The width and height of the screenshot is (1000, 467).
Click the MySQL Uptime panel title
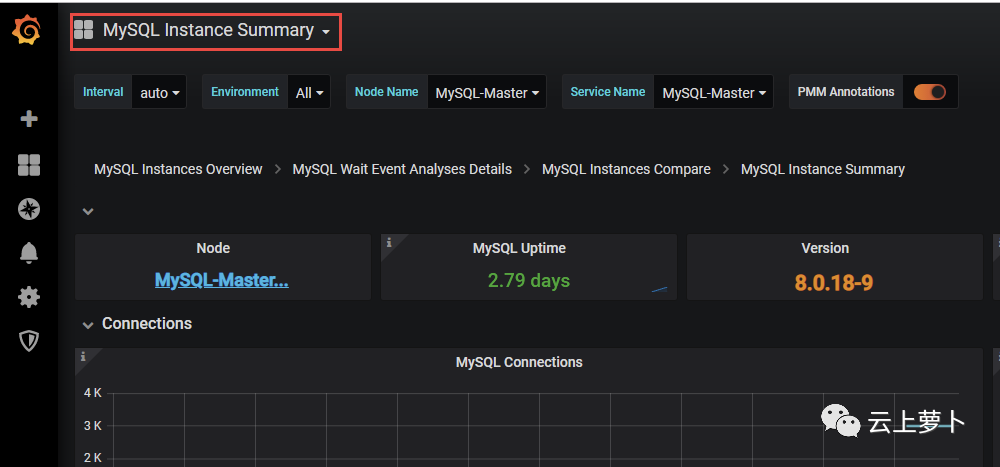point(519,248)
